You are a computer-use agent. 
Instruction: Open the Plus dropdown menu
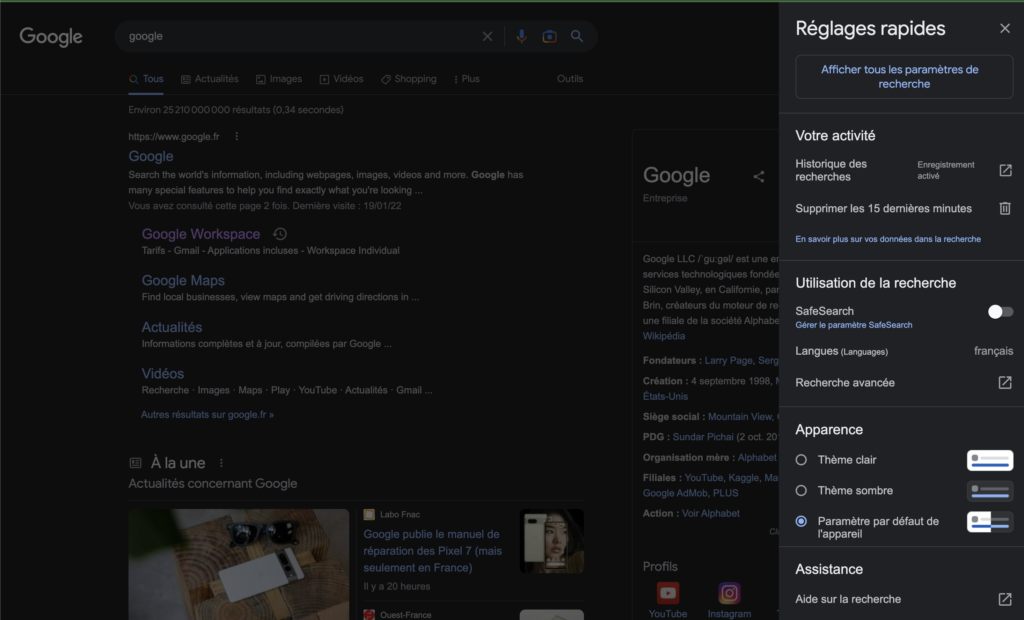[466, 79]
